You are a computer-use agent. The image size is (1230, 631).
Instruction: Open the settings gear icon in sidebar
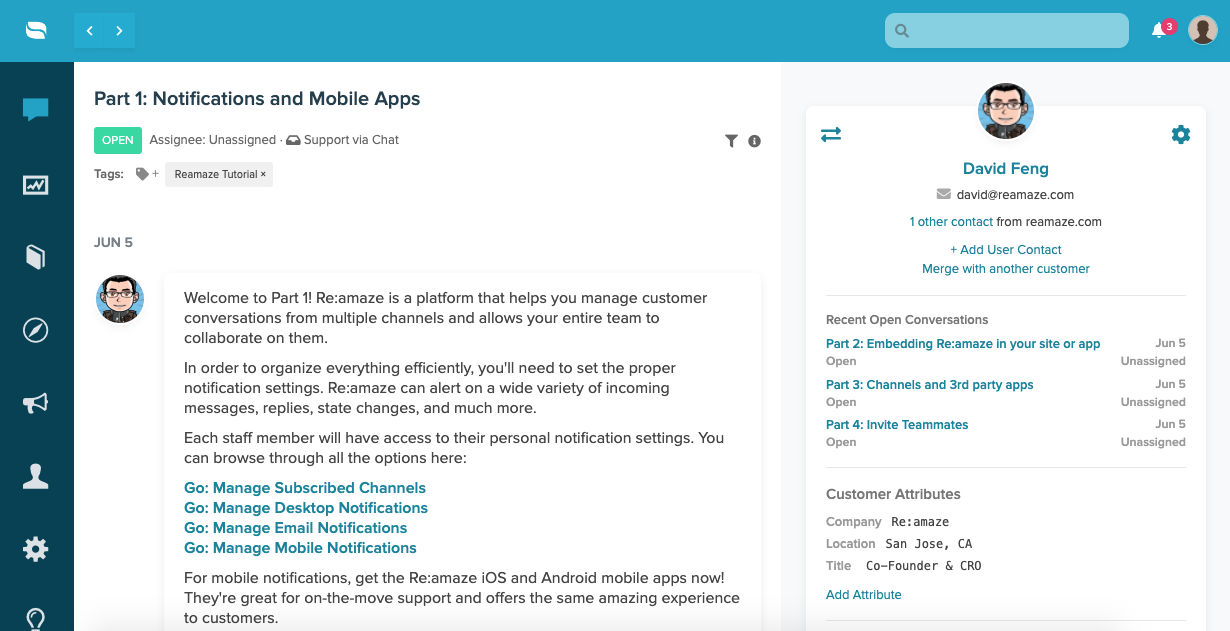click(x=36, y=549)
